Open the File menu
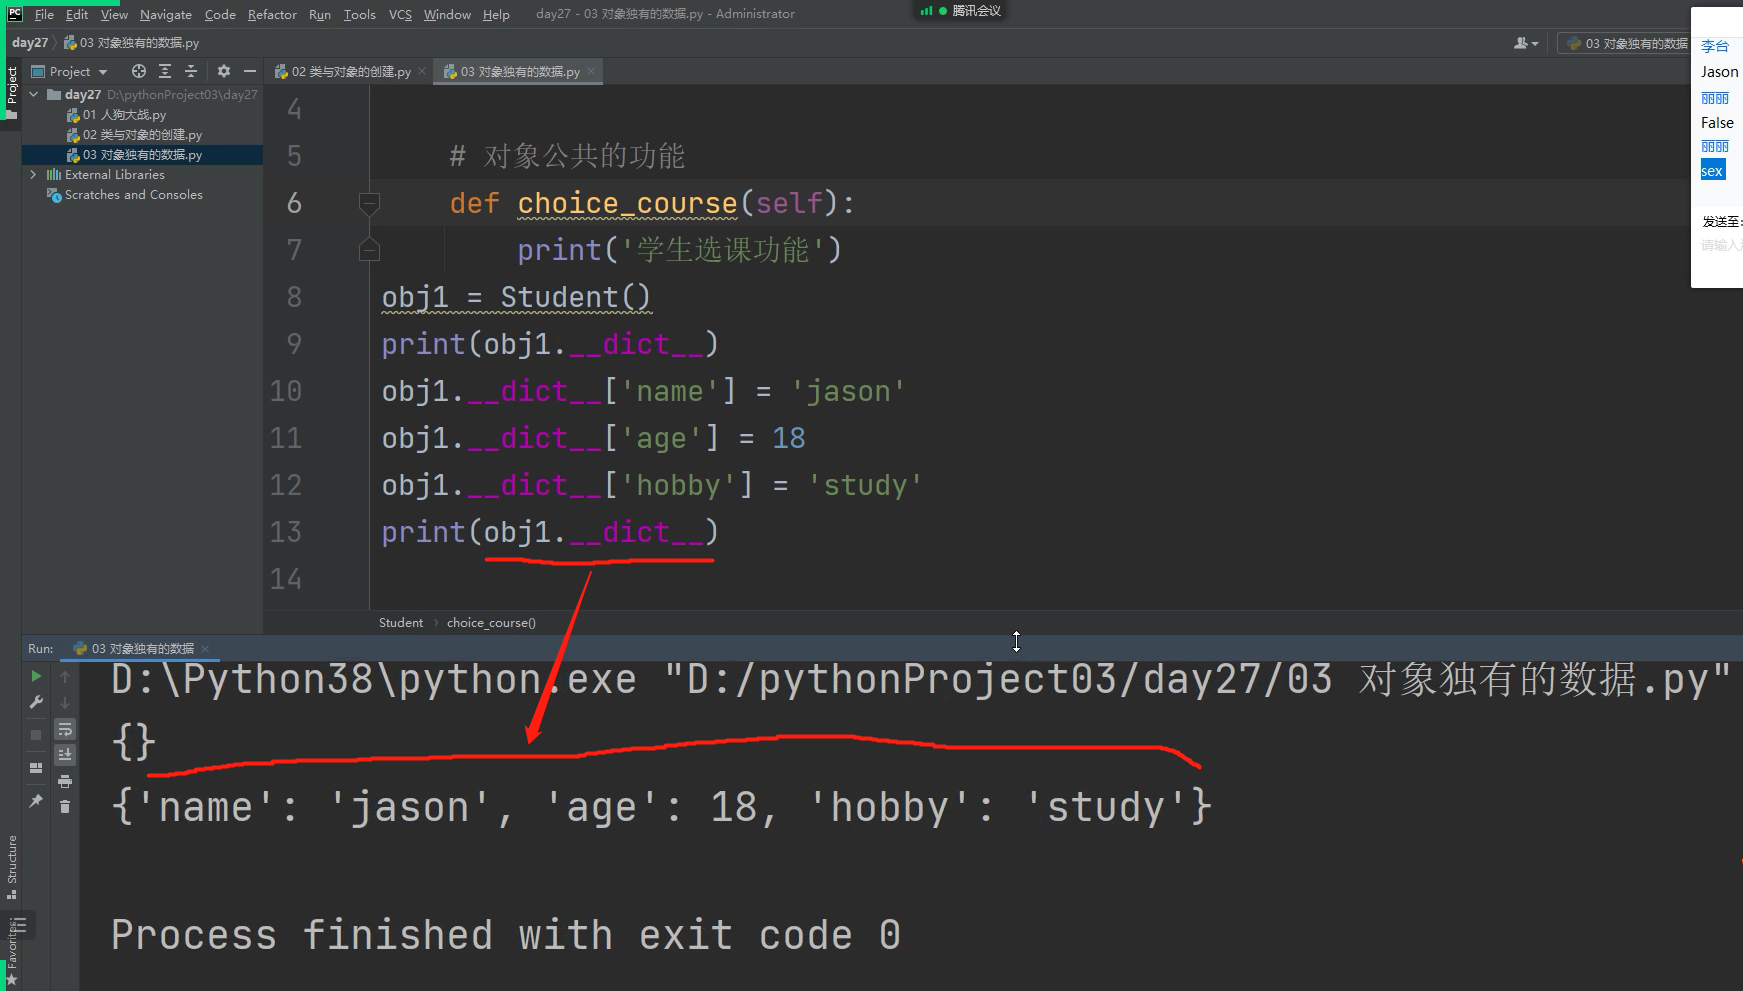 [44, 14]
